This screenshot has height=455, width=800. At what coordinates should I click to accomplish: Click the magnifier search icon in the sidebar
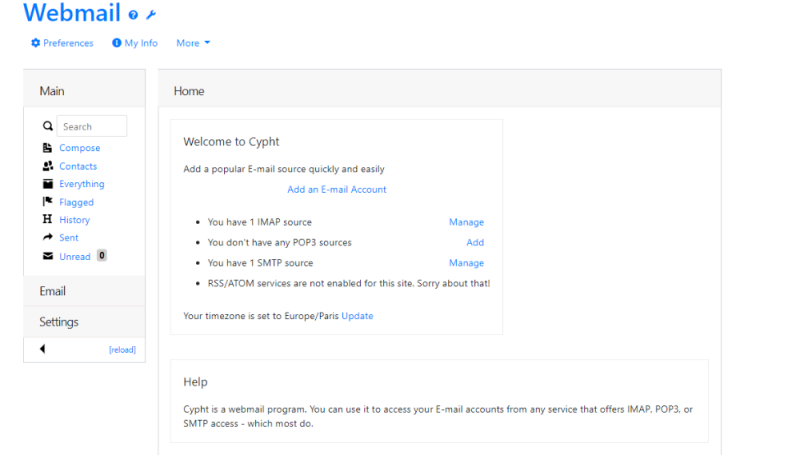point(47,126)
